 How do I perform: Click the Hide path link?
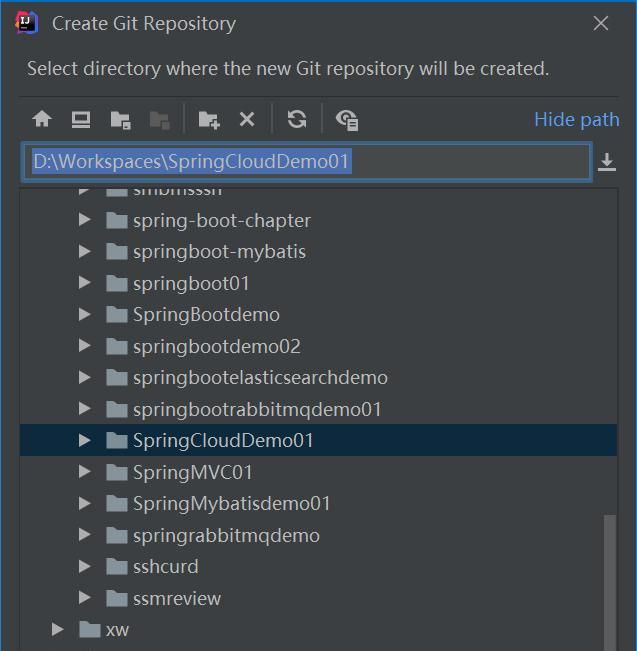point(576,120)
